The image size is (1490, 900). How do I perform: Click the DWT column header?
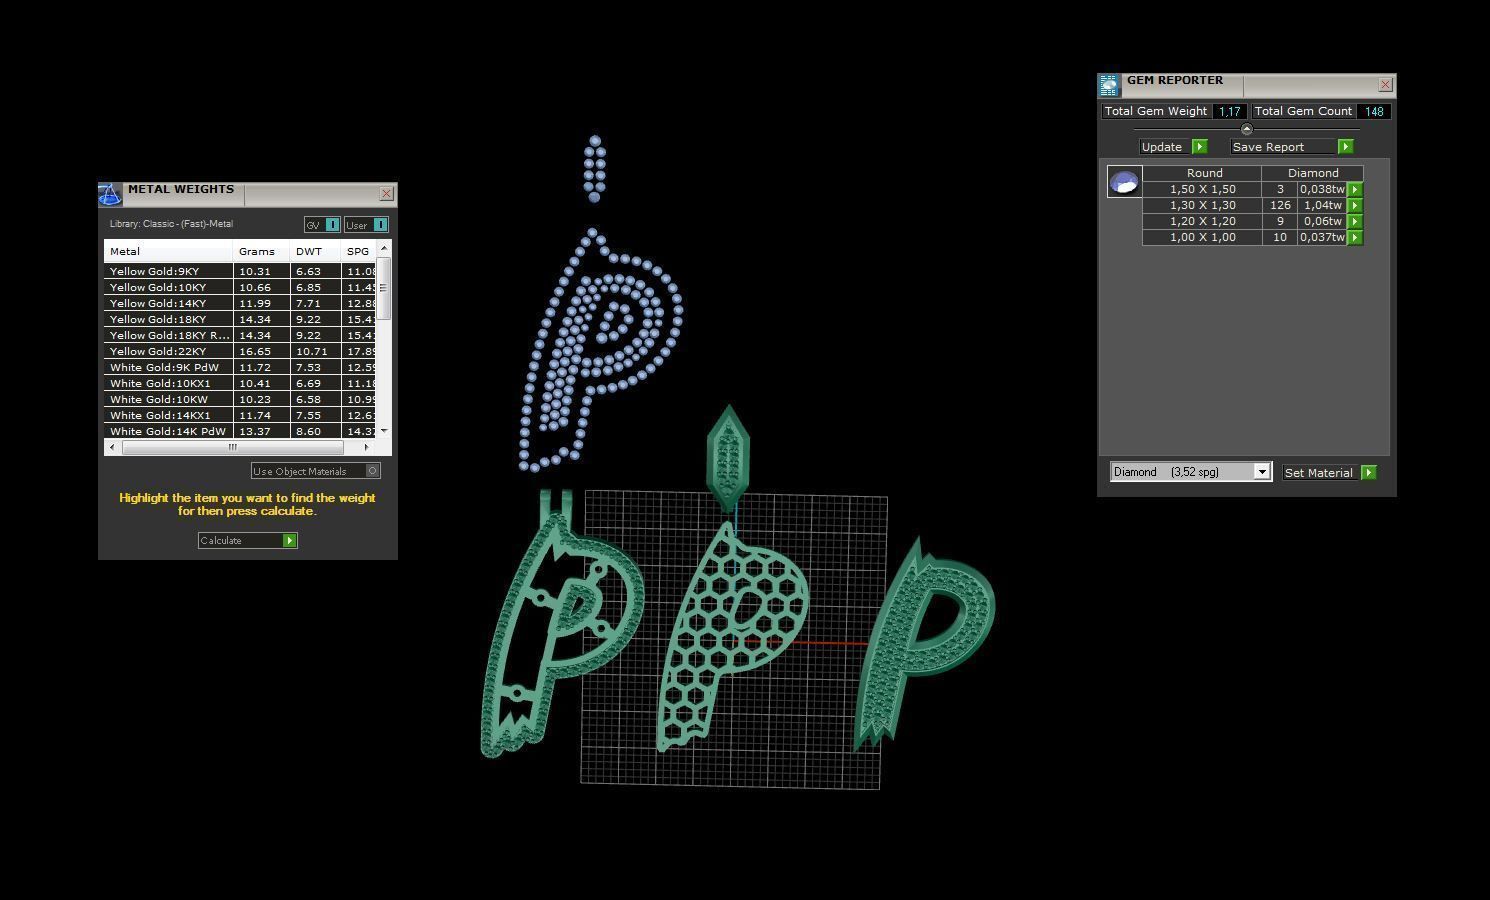coord(315,251)
